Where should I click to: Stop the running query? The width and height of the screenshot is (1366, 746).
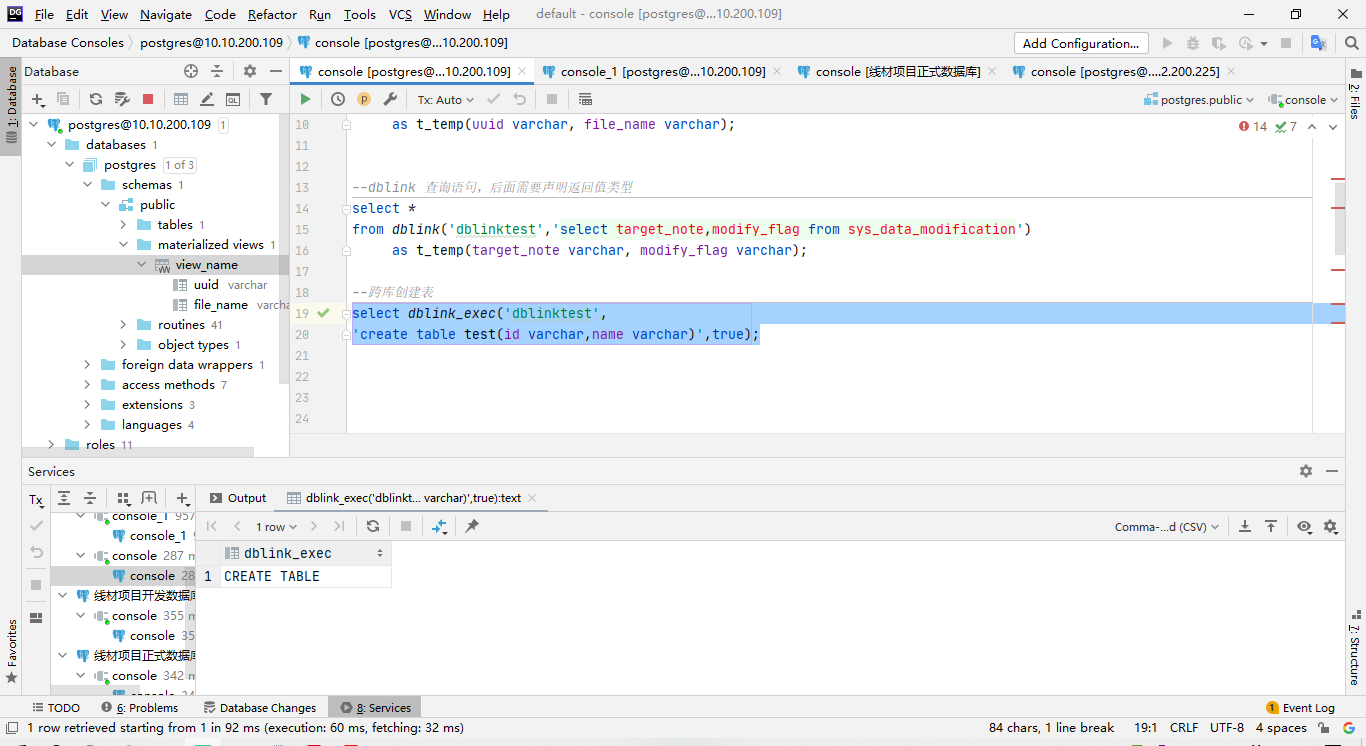coord(552,98)
